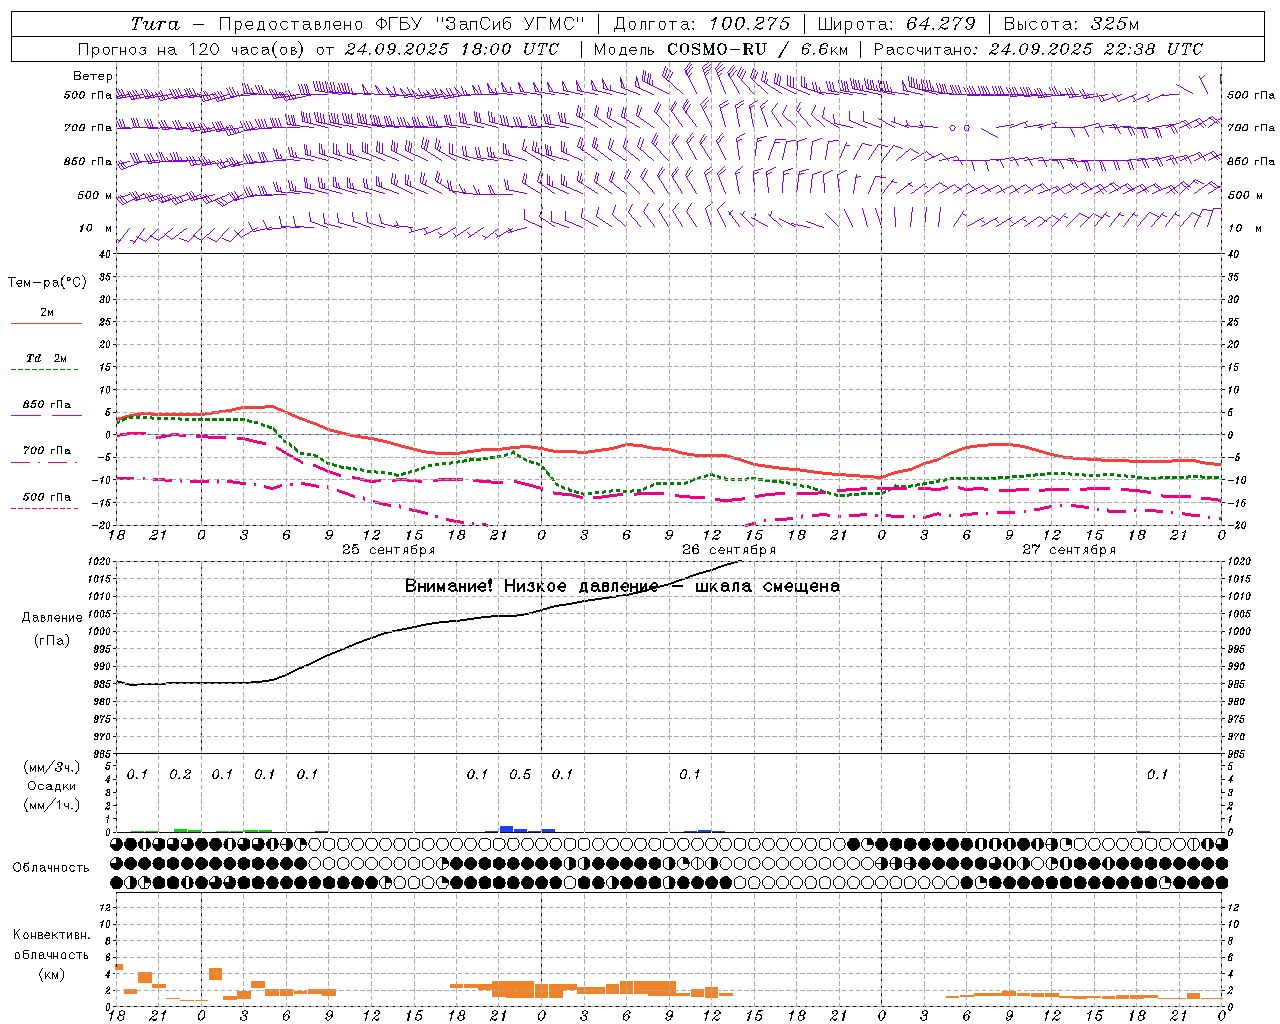Click the "Облачность" cloud cover label
Screen dimensions: 1280x1024
51,868
